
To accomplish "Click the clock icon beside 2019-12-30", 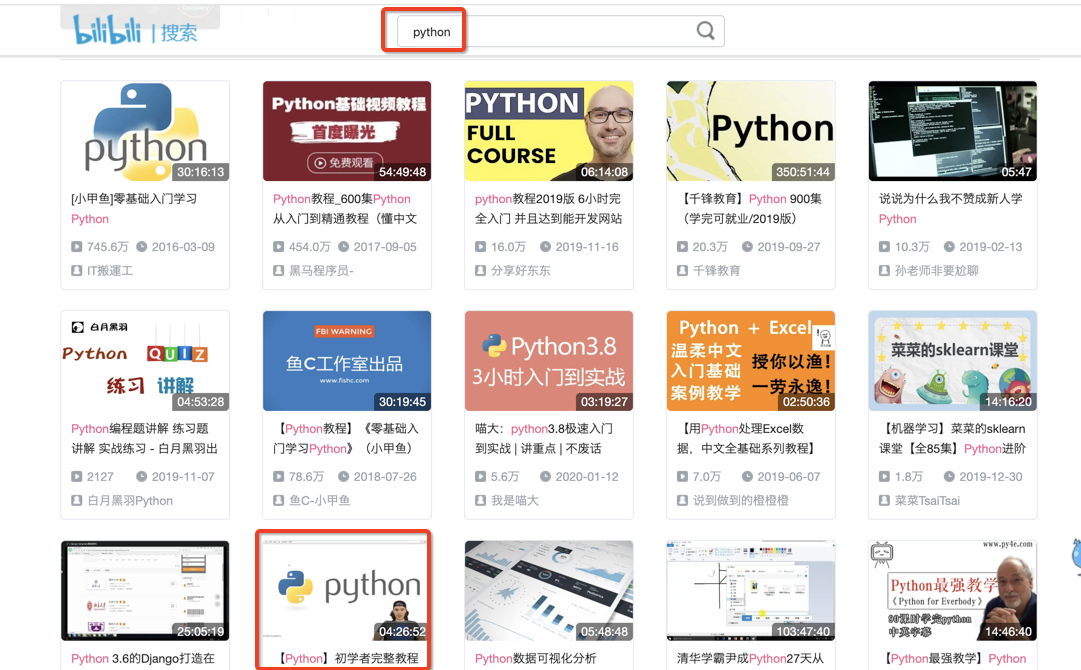I will 949,476.
